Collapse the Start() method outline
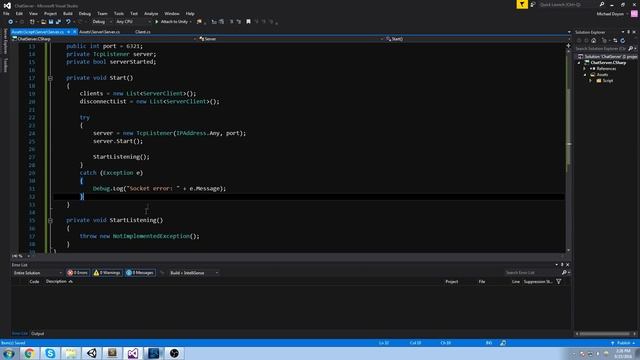This screenshot has height=360, width=640. (x=50, y=78)
